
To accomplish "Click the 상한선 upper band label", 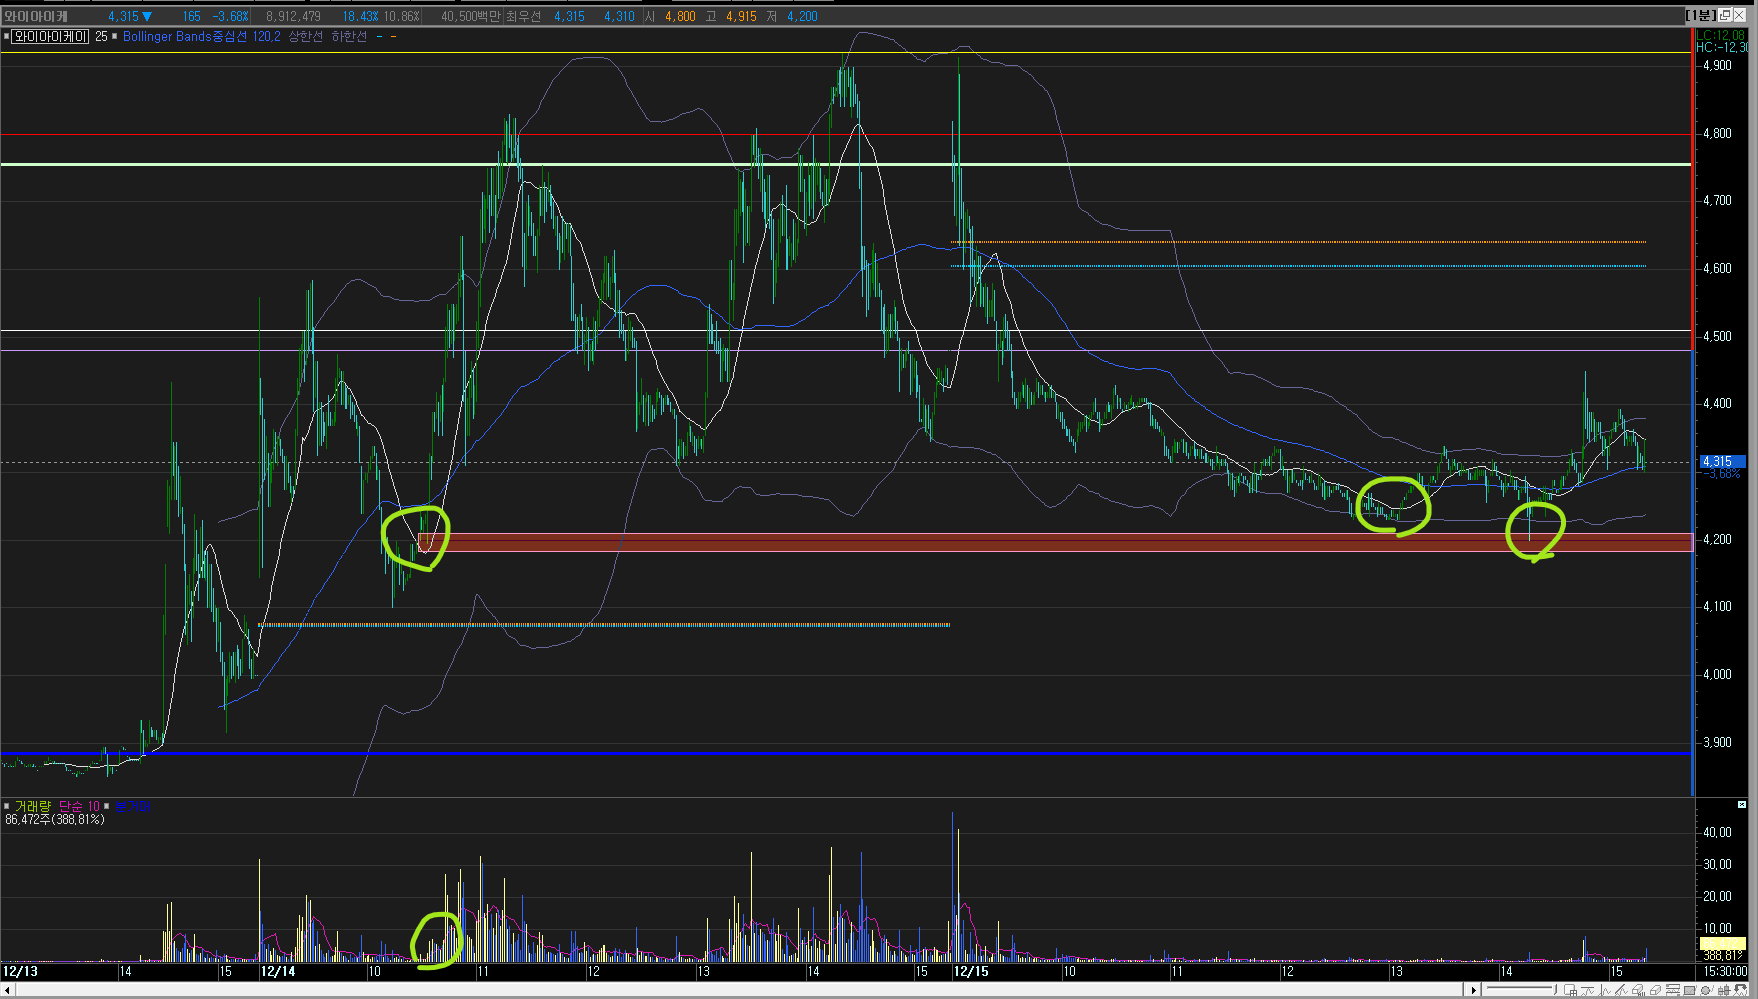I will point(305,36).
